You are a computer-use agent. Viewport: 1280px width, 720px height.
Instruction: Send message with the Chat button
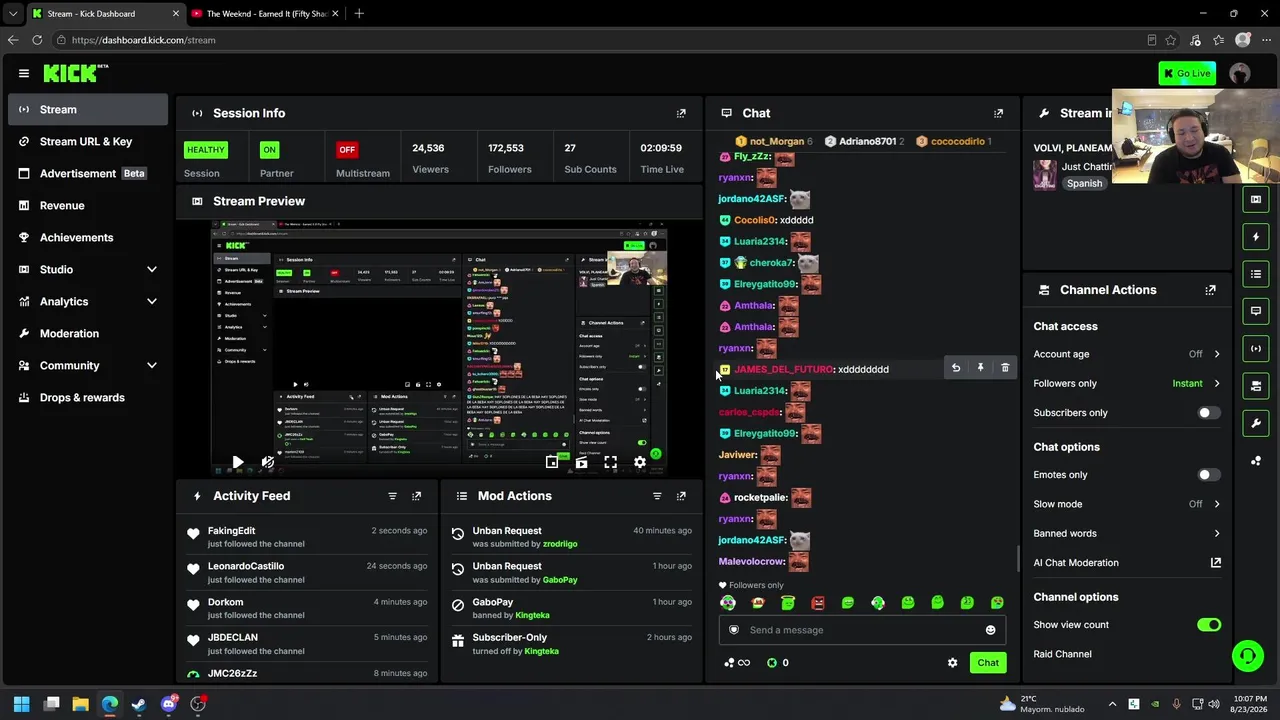[988, 663]
